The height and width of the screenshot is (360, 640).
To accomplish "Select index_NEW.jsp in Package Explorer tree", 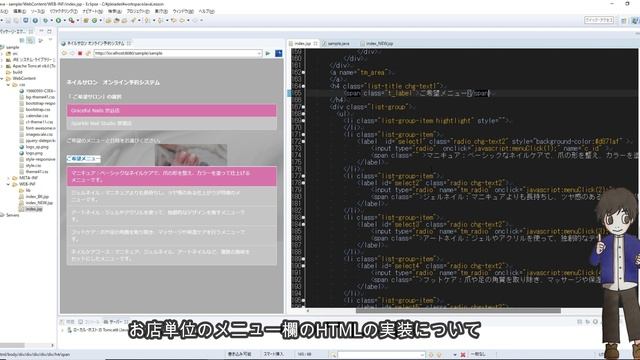I will coord(39,203).
